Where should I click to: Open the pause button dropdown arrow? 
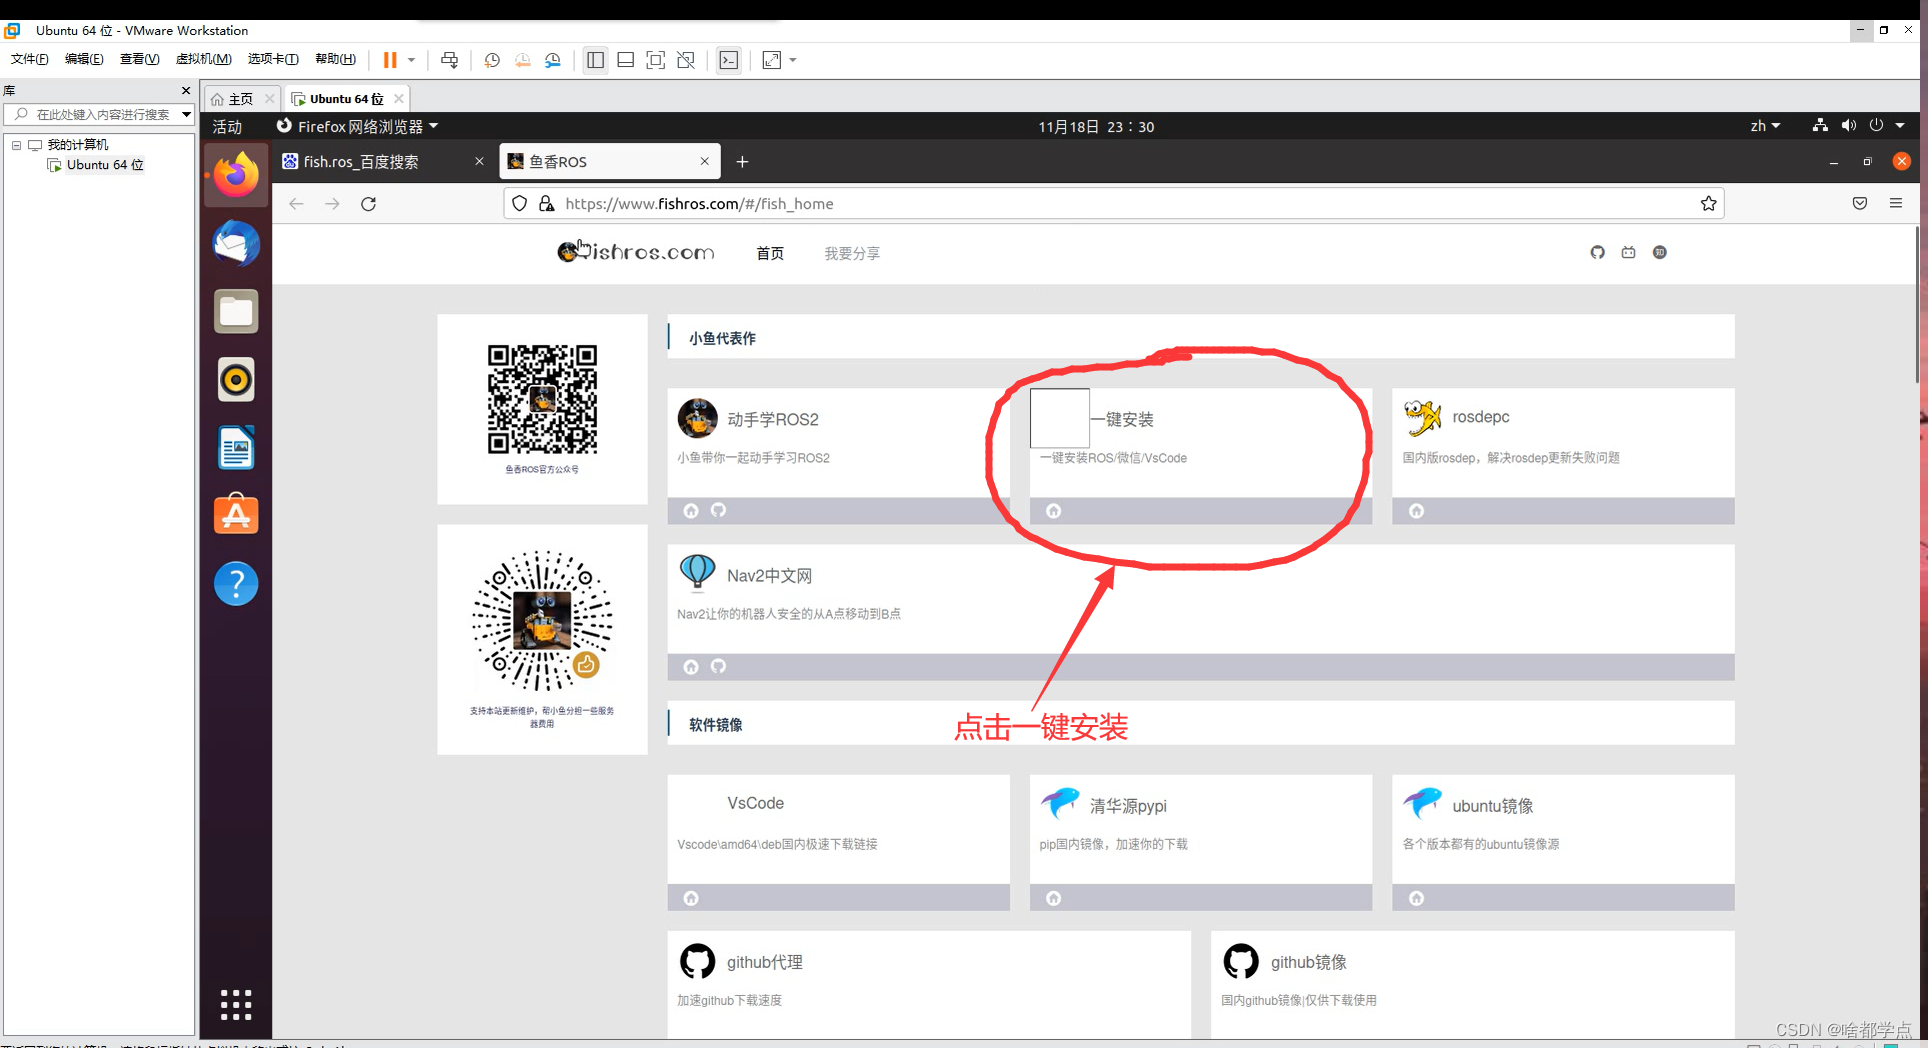[x=411, y=60]
